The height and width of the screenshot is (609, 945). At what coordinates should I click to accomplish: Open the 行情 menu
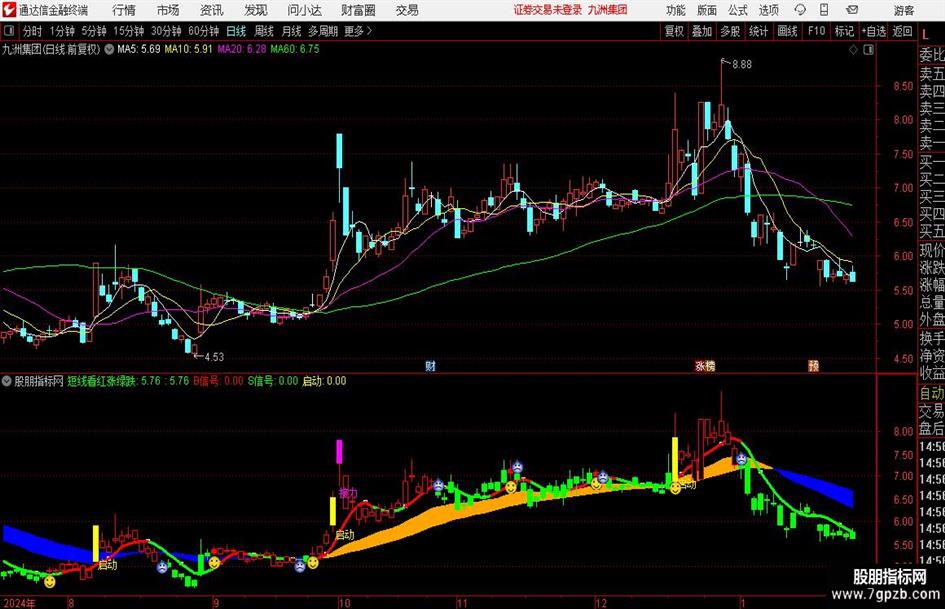tap(124, 10)
